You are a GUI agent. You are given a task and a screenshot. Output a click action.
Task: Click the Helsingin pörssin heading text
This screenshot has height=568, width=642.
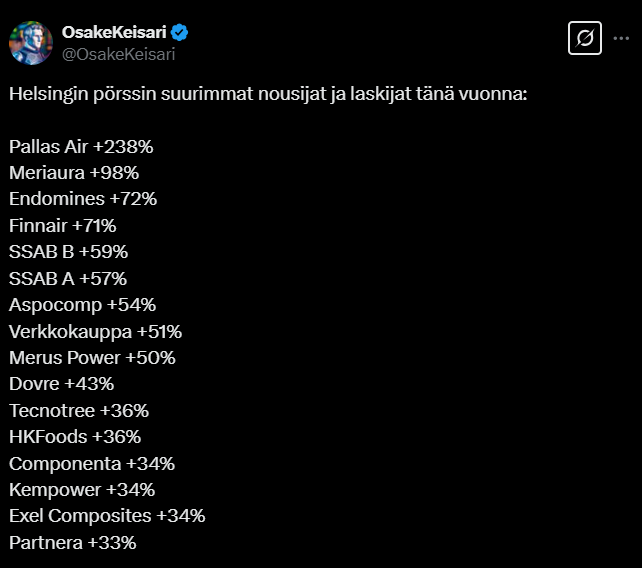[268, 94]
